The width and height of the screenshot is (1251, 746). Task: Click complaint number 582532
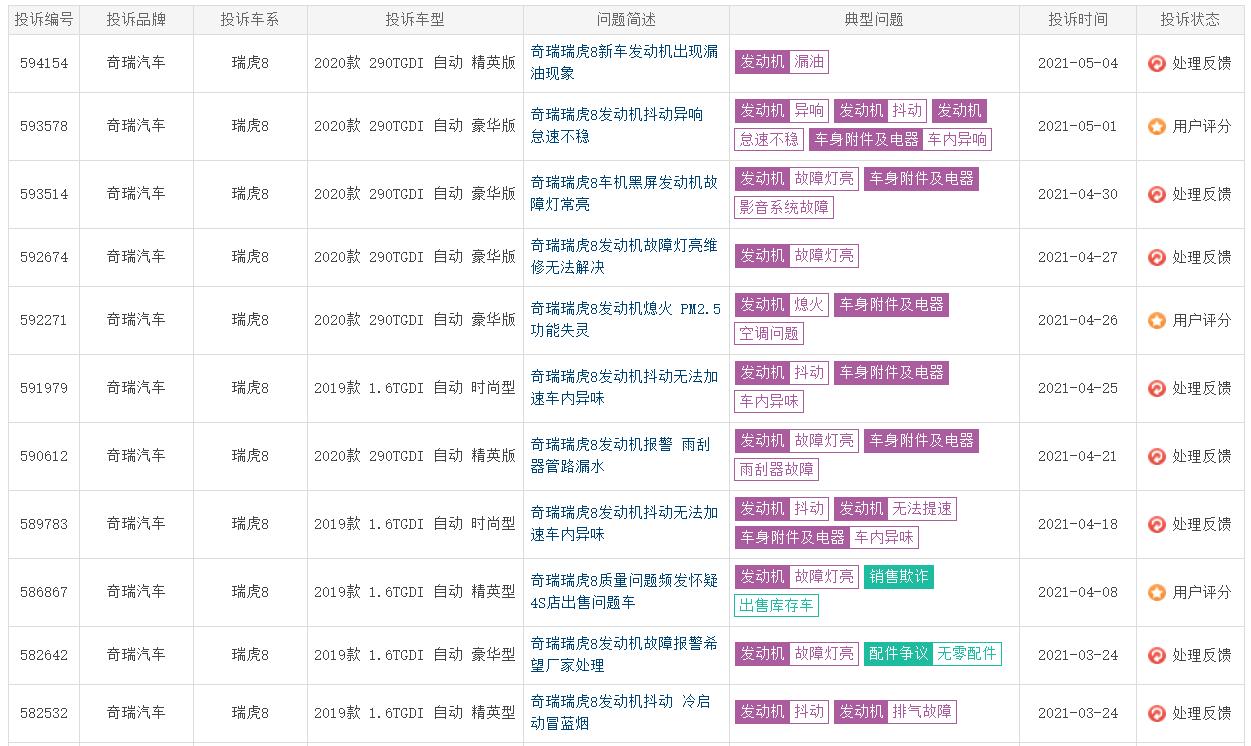tap(44, 713)
